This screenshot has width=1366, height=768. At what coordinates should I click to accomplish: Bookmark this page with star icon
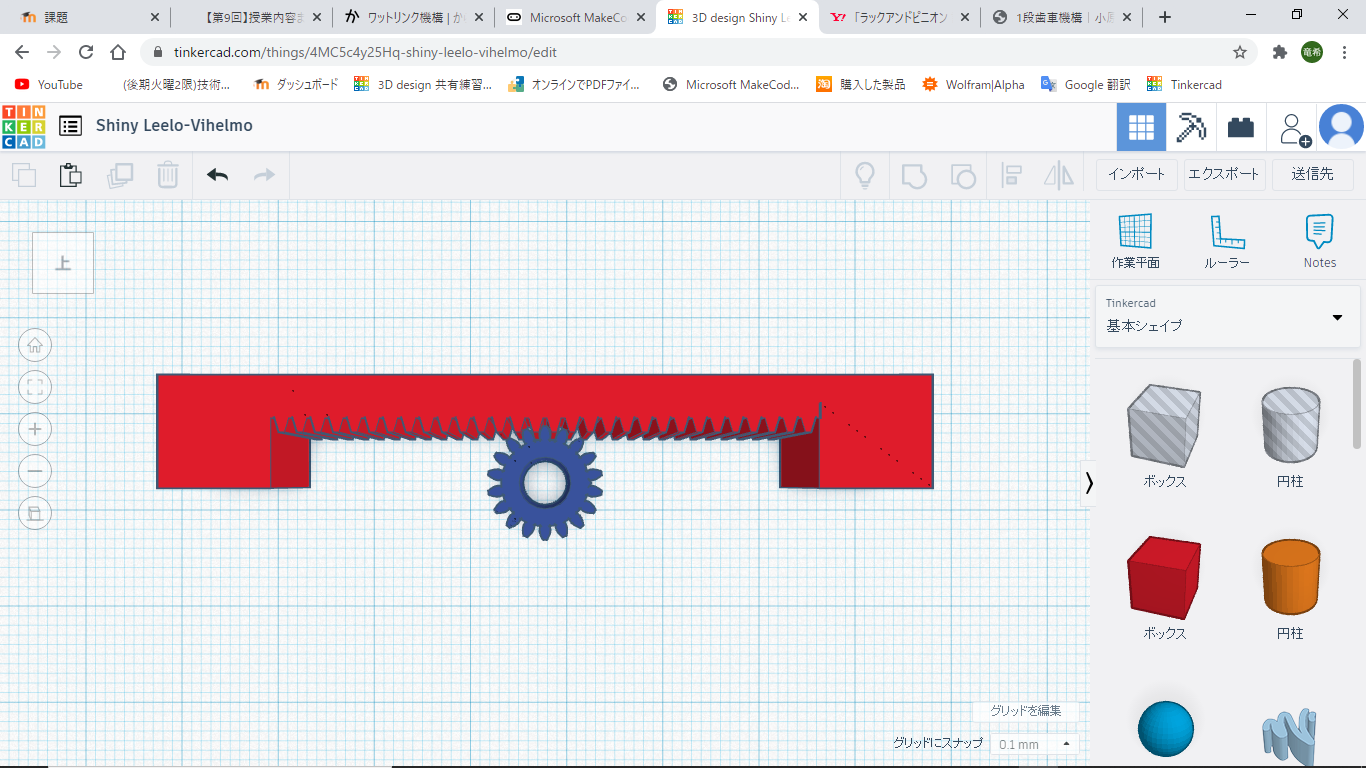(1240, 52)
